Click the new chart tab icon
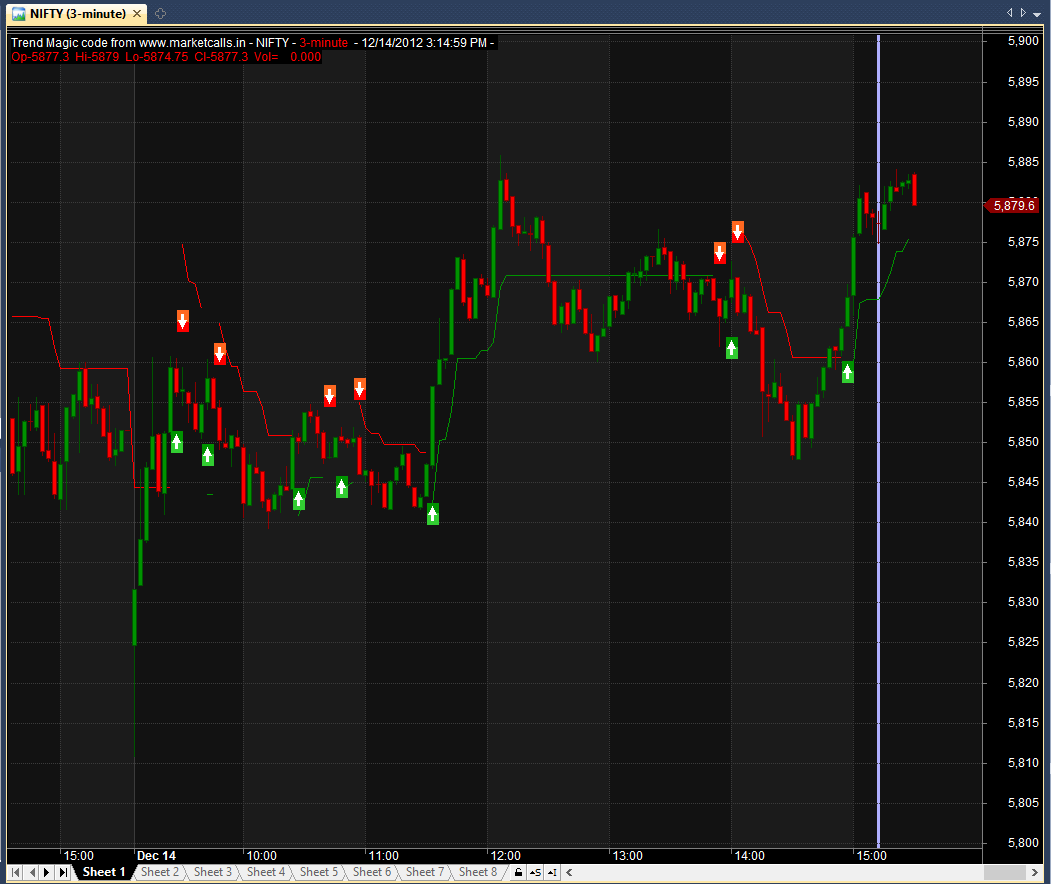The height and width of the screenshot is (884, 1051). (160, 13)
